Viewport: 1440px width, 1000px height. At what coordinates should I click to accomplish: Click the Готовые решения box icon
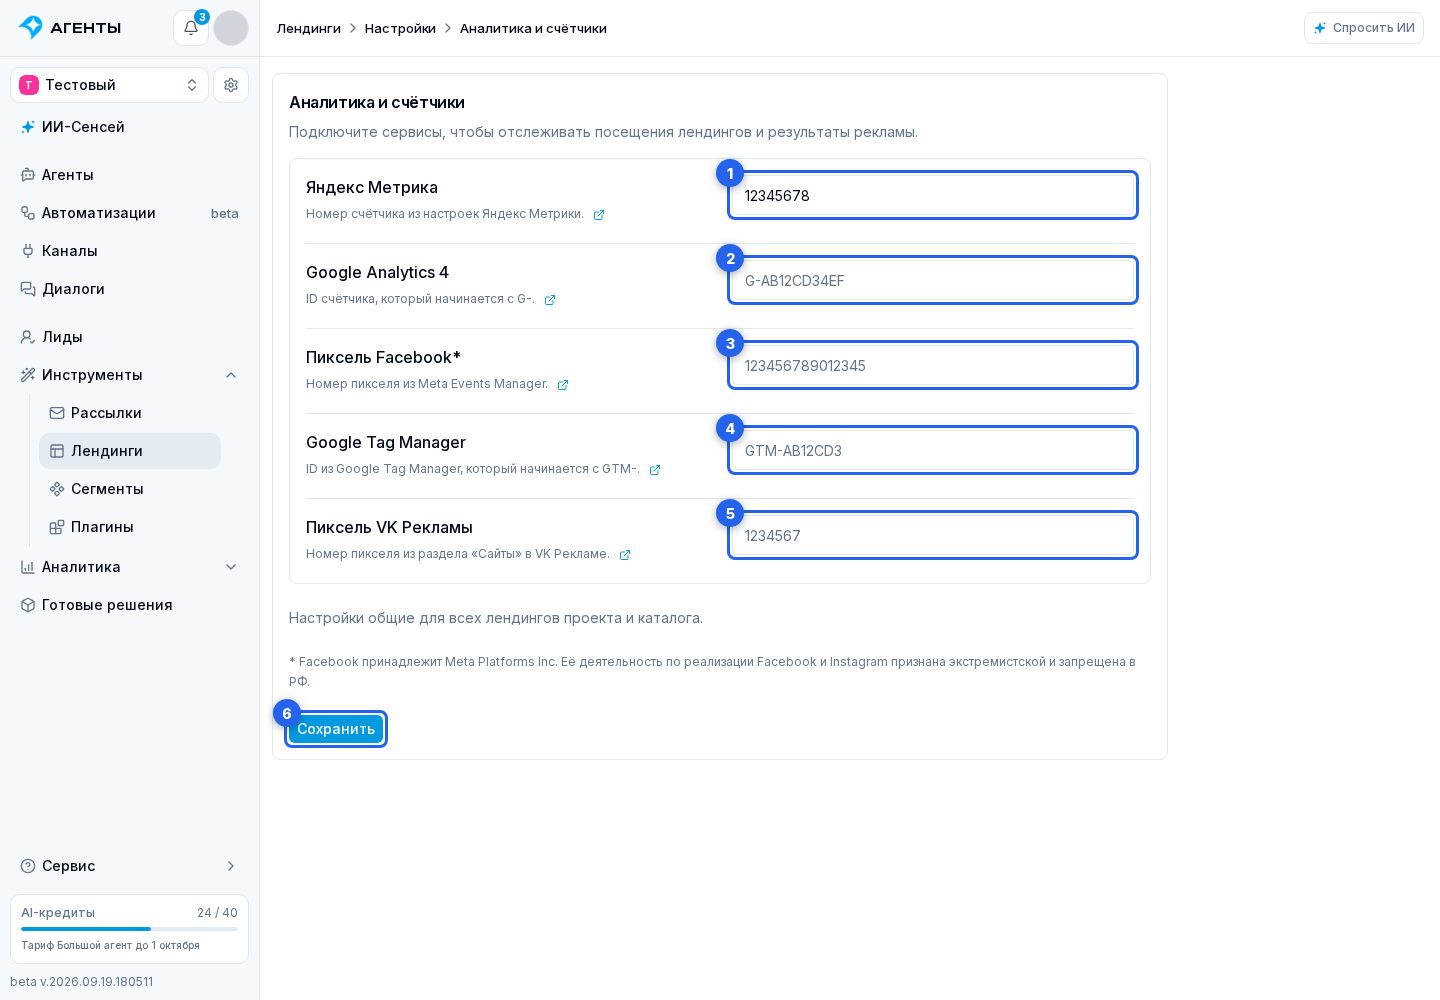(x=28, y=605)
